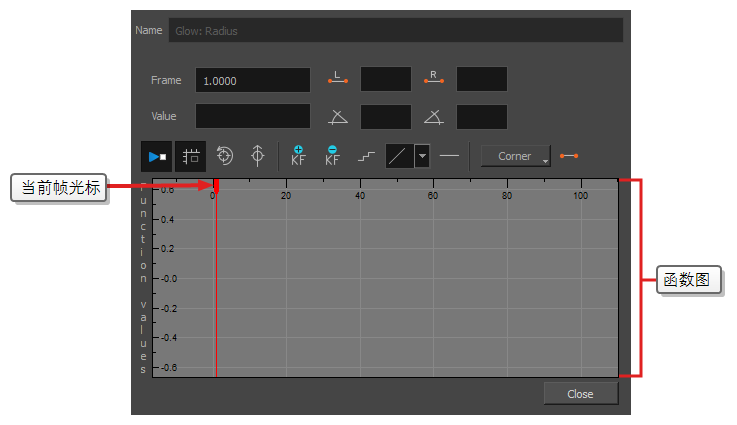Click the add keyframe icon
The image size is (737, 425).
pos(298,156)
